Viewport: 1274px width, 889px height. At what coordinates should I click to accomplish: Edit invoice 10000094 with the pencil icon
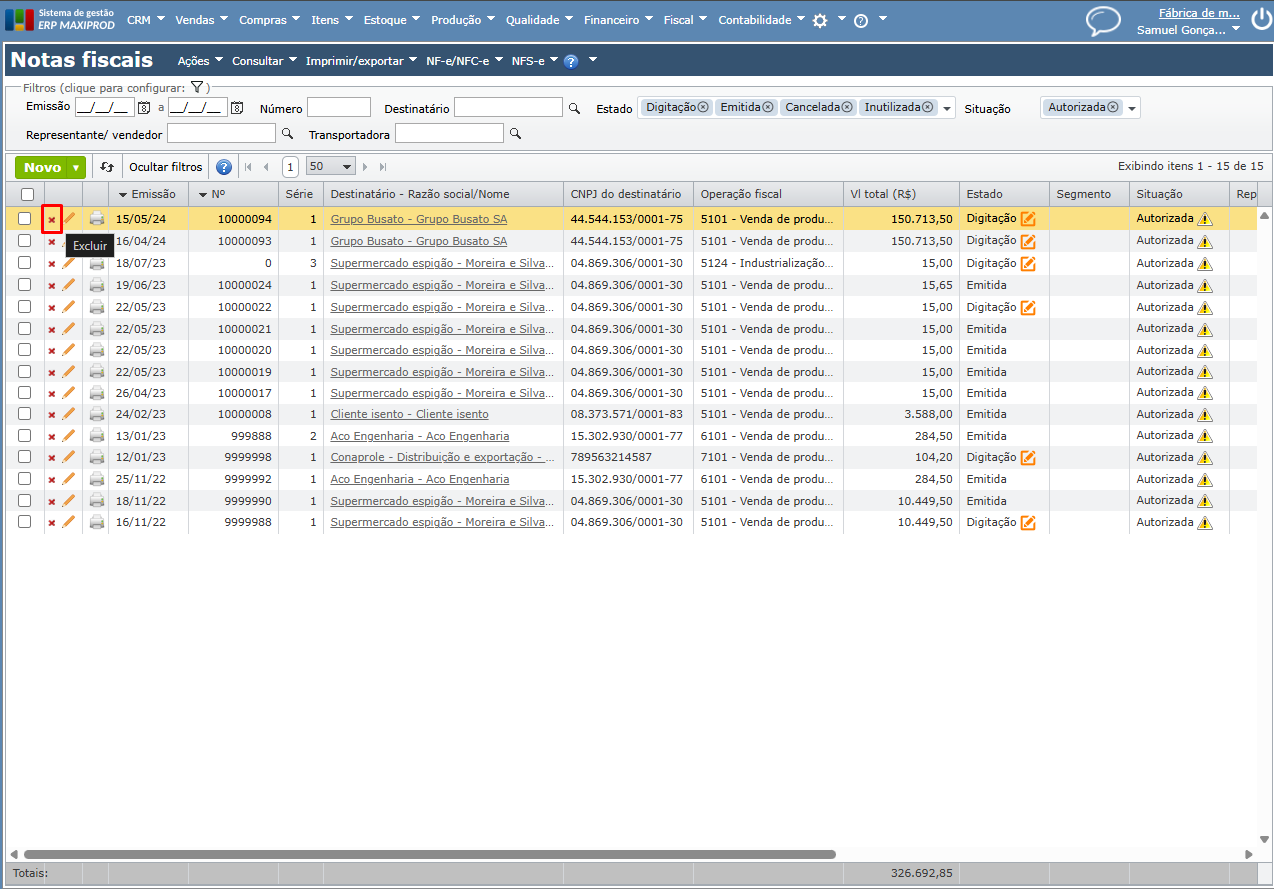coord(69,218)
